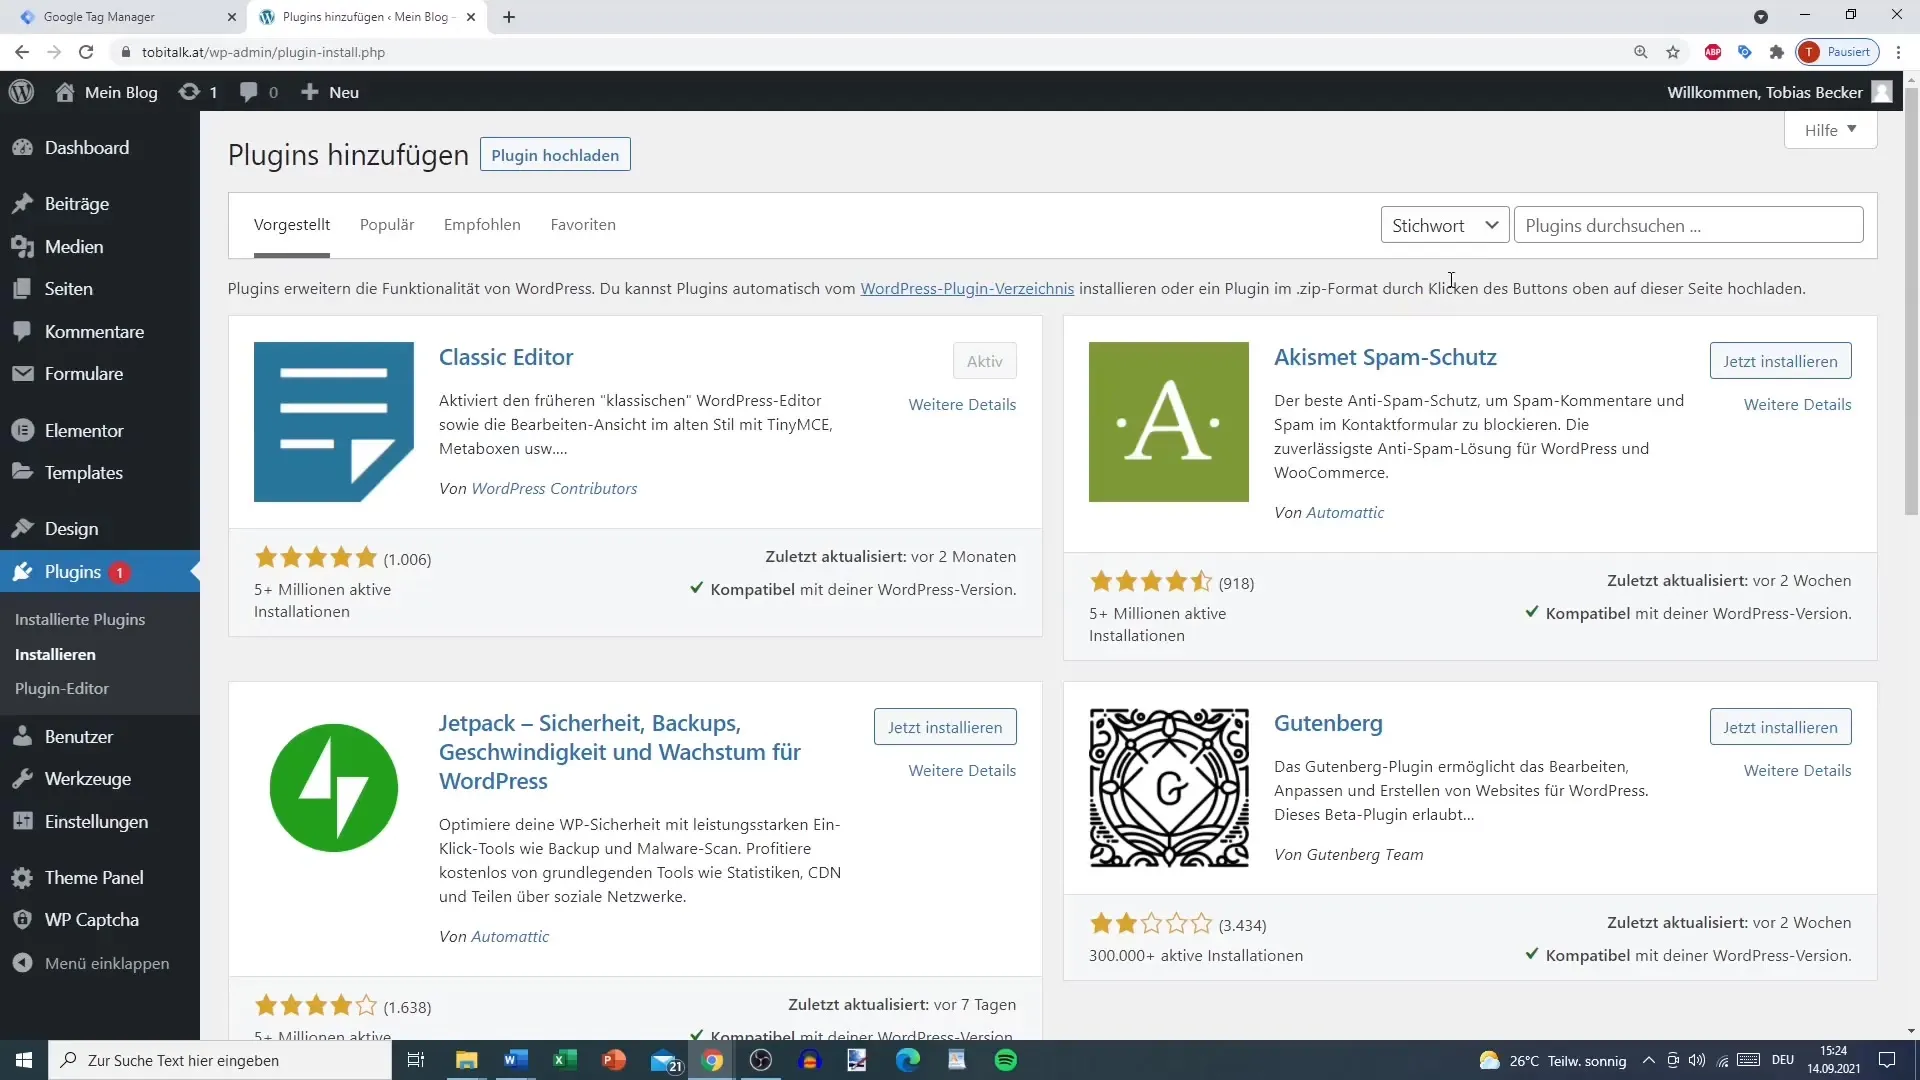Click the Jetpack plugin logo

pos(334,788)
